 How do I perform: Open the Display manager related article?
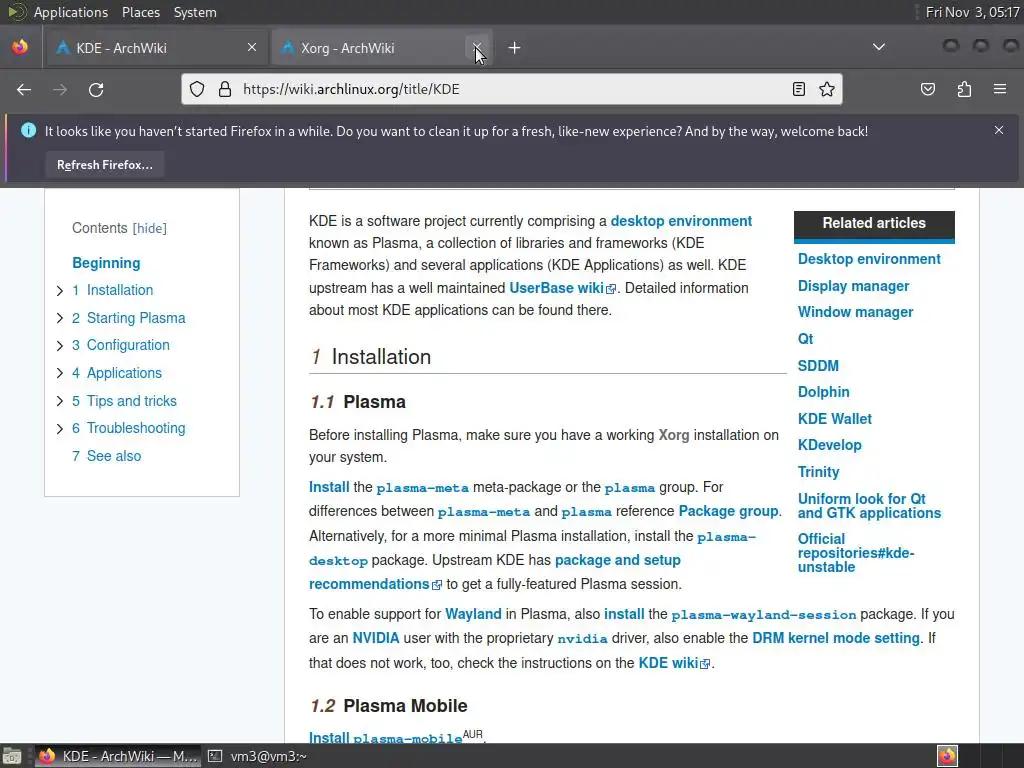853,286
